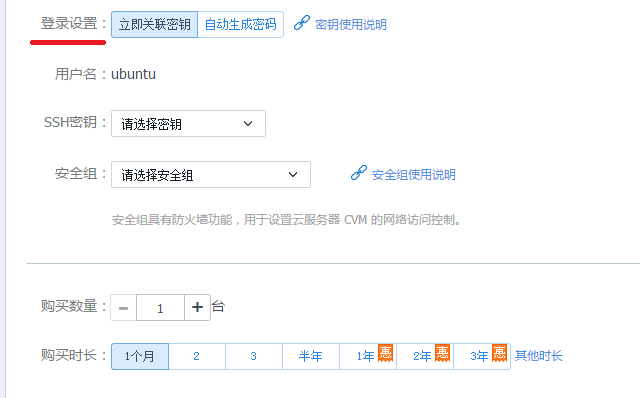Click the plus icon to increase purchase quantity
This screenshot has height=398, width=640.
click(198, 307)
